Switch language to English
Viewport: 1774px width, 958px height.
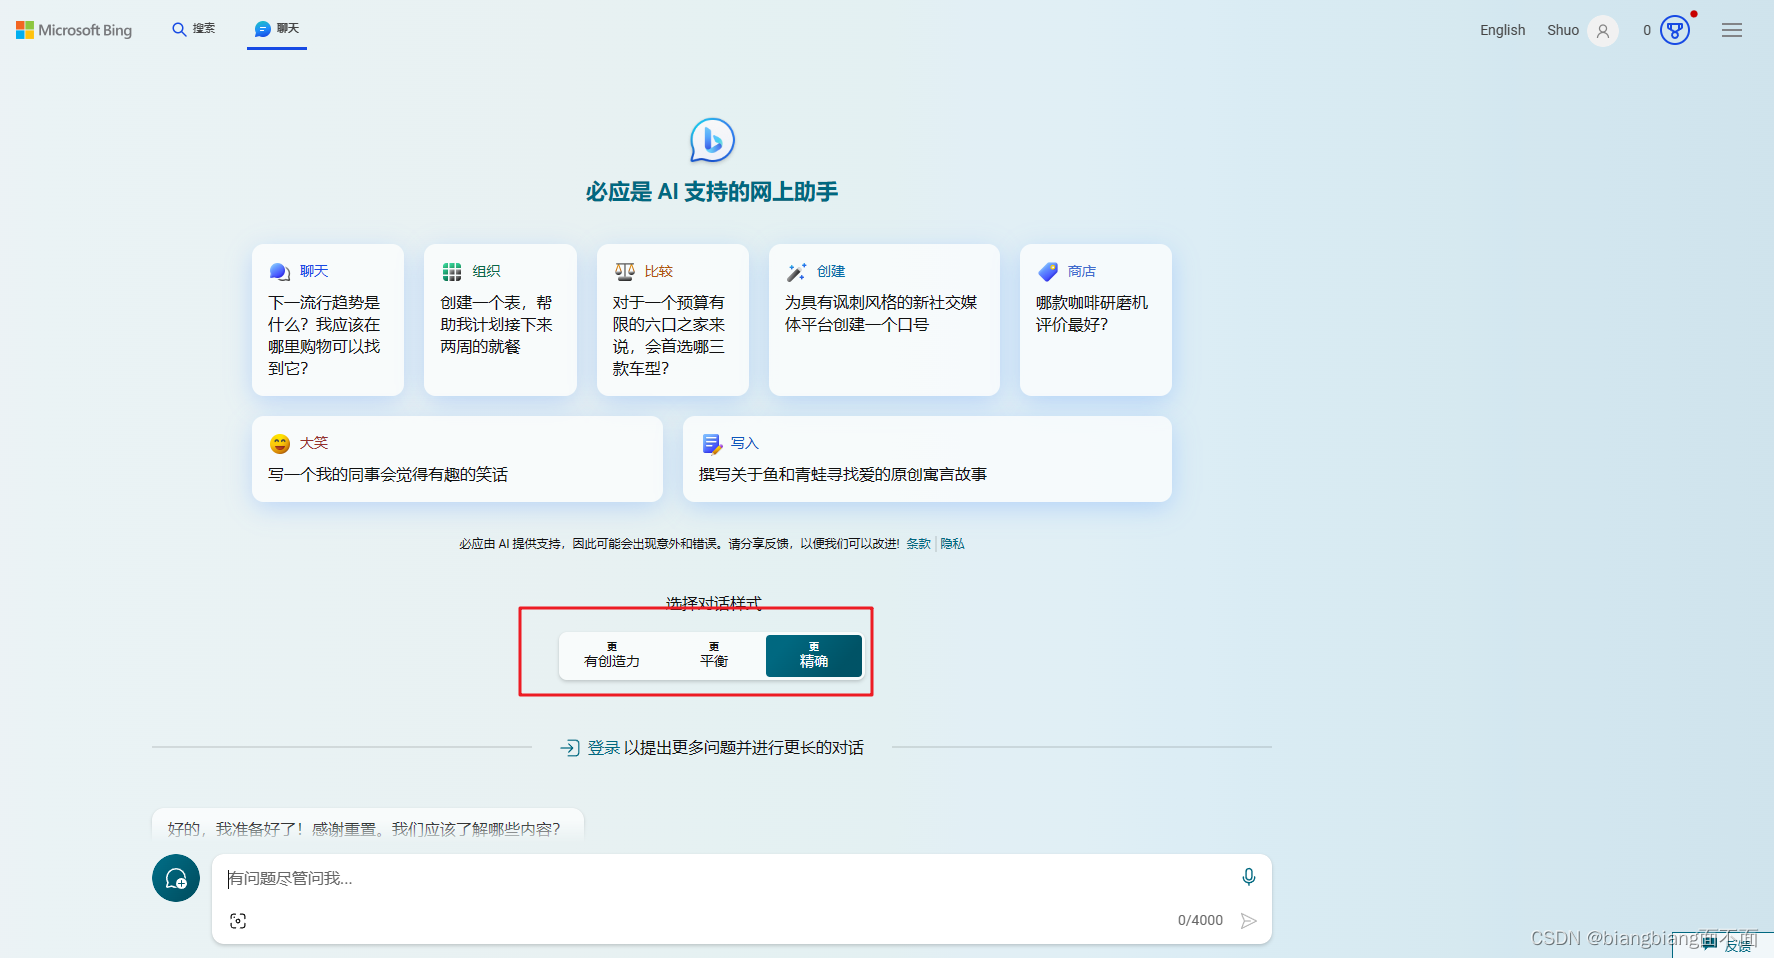[x=1502, y=30]
